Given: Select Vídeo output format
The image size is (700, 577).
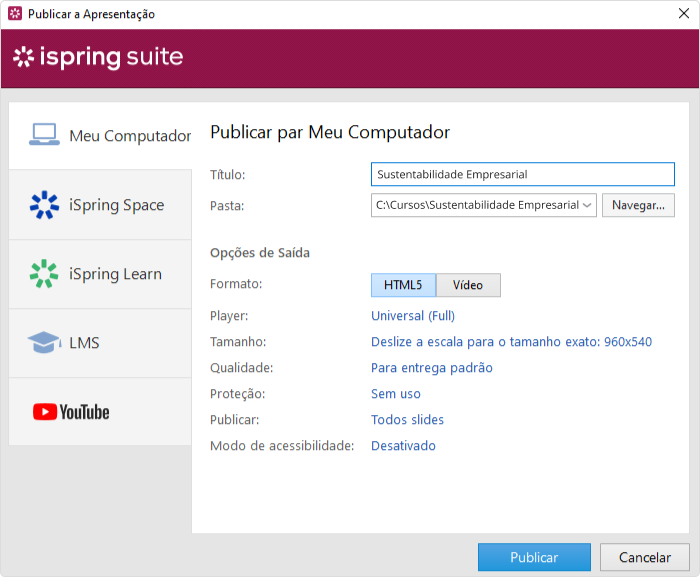Looking at the screenshot, I should tap(468, 285).
